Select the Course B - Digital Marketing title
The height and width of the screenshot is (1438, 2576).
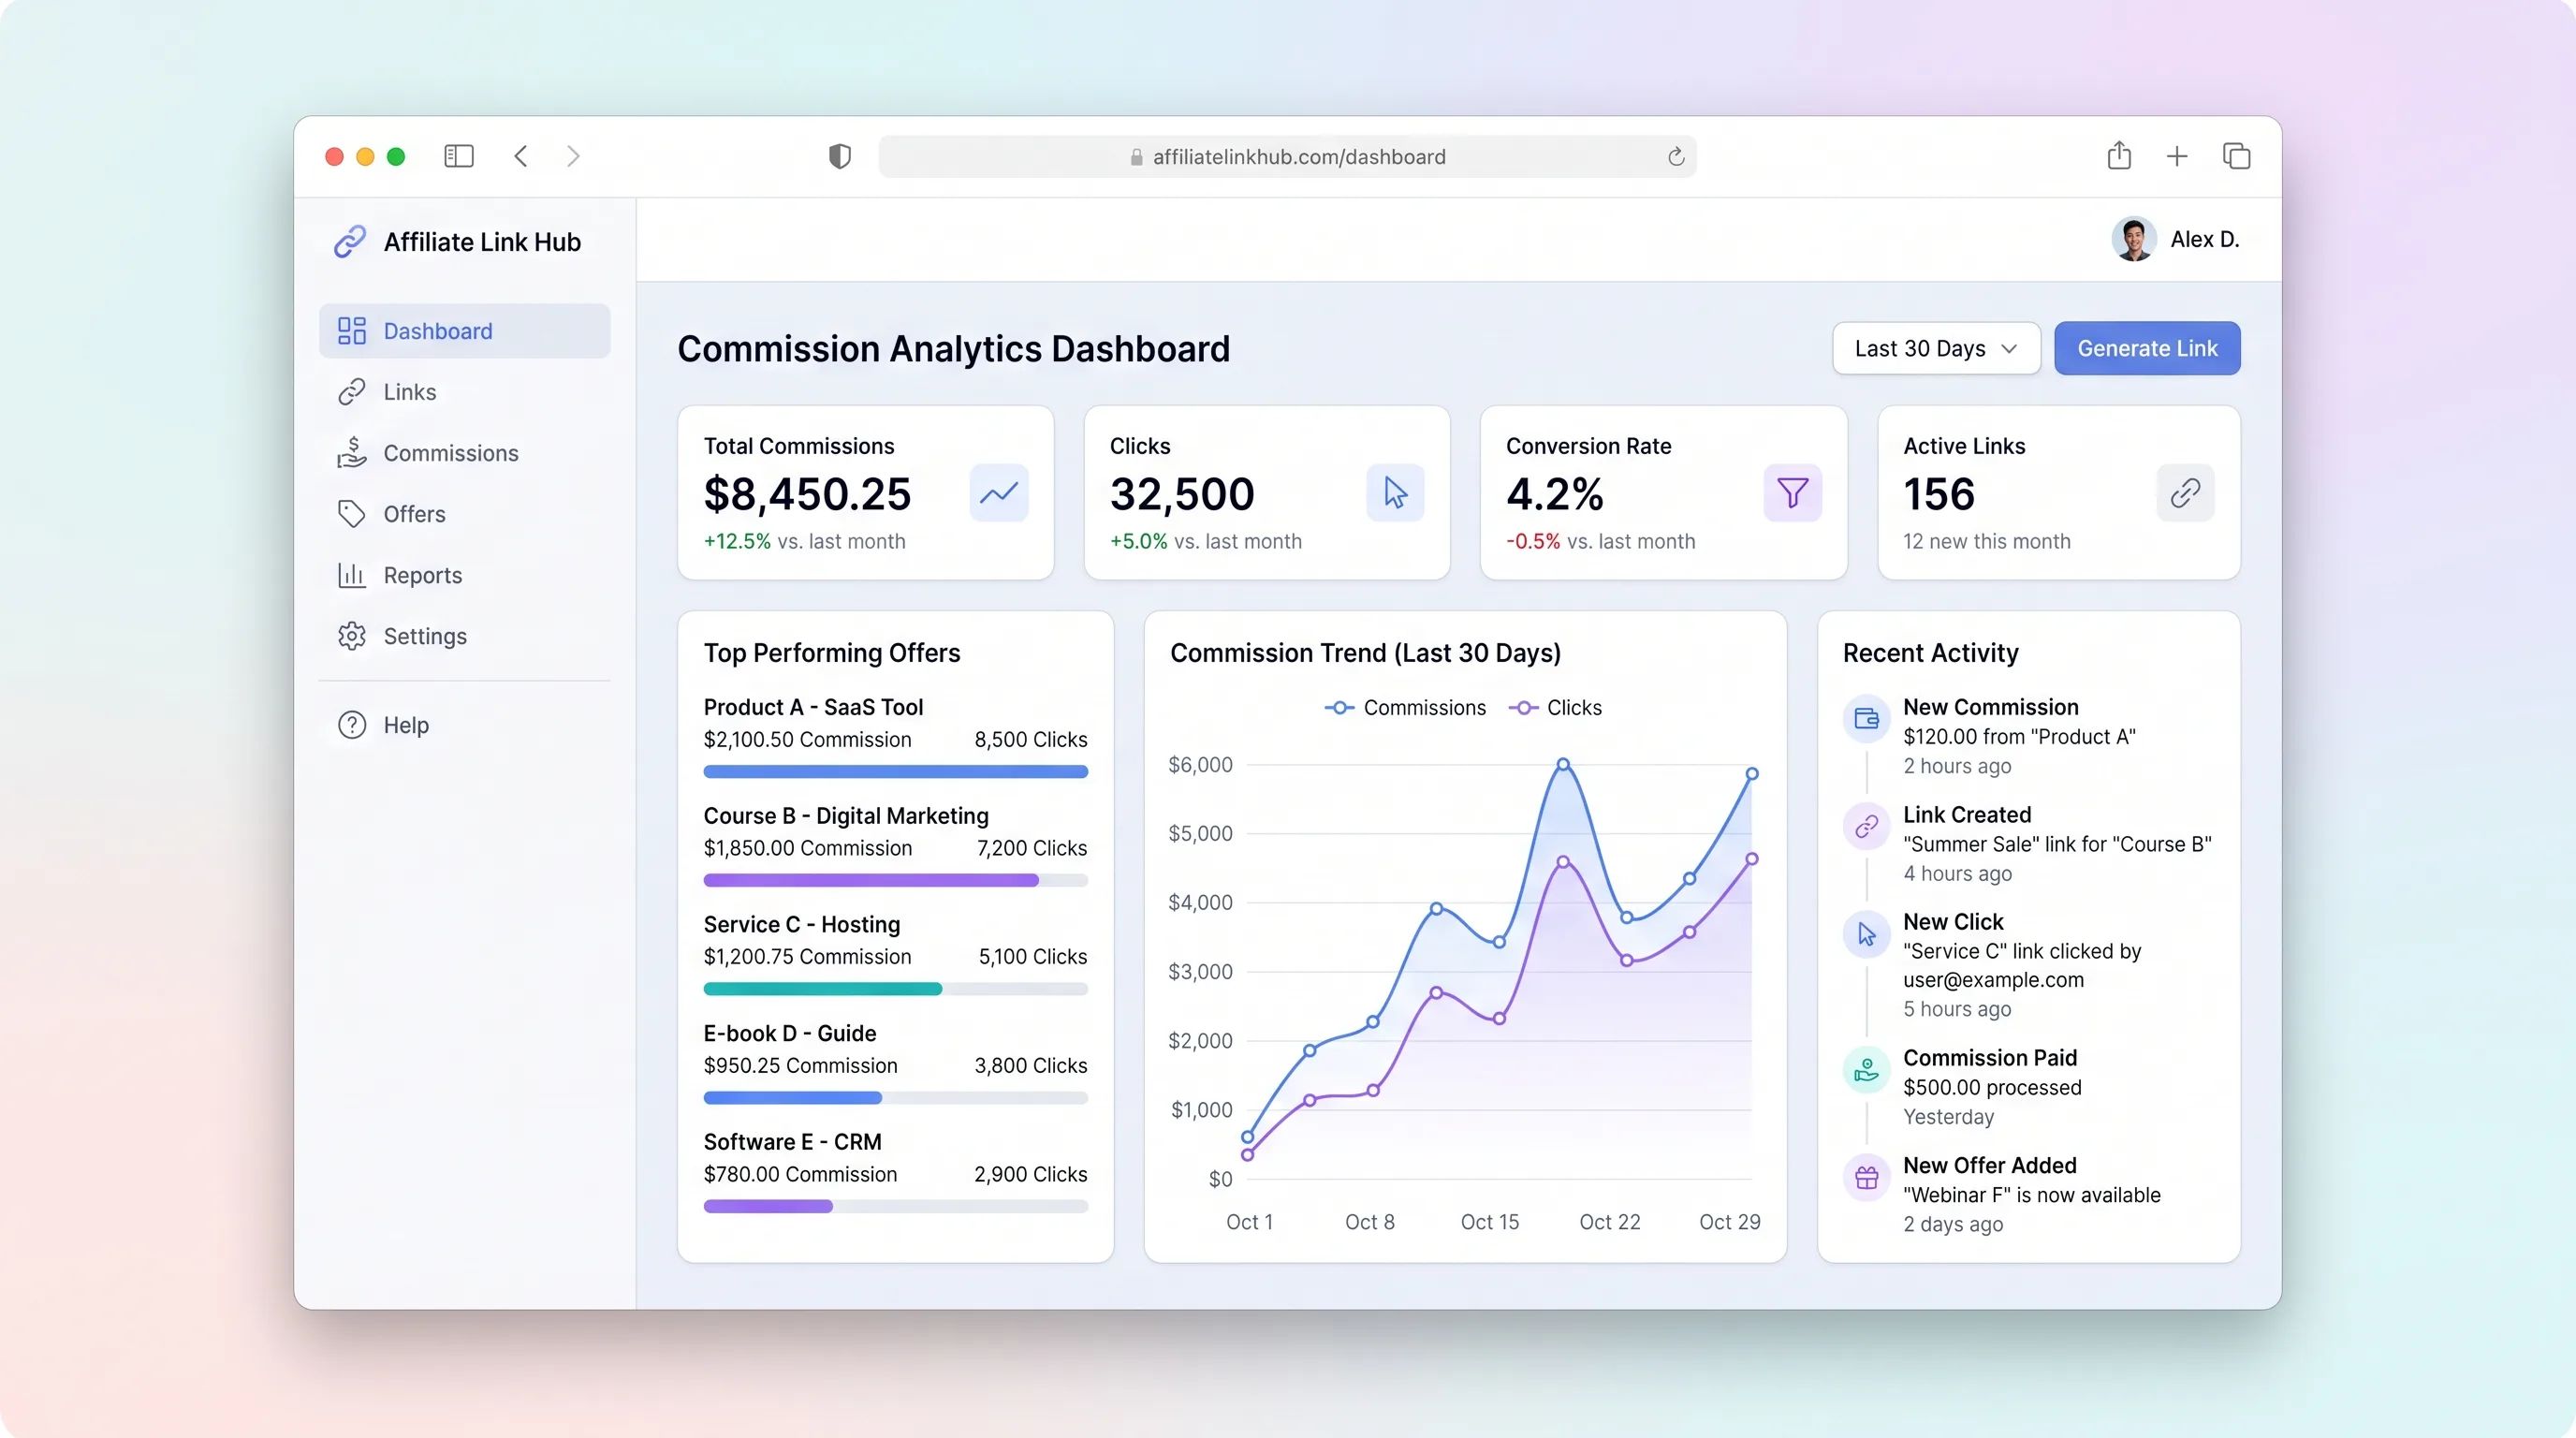(846, 816)
